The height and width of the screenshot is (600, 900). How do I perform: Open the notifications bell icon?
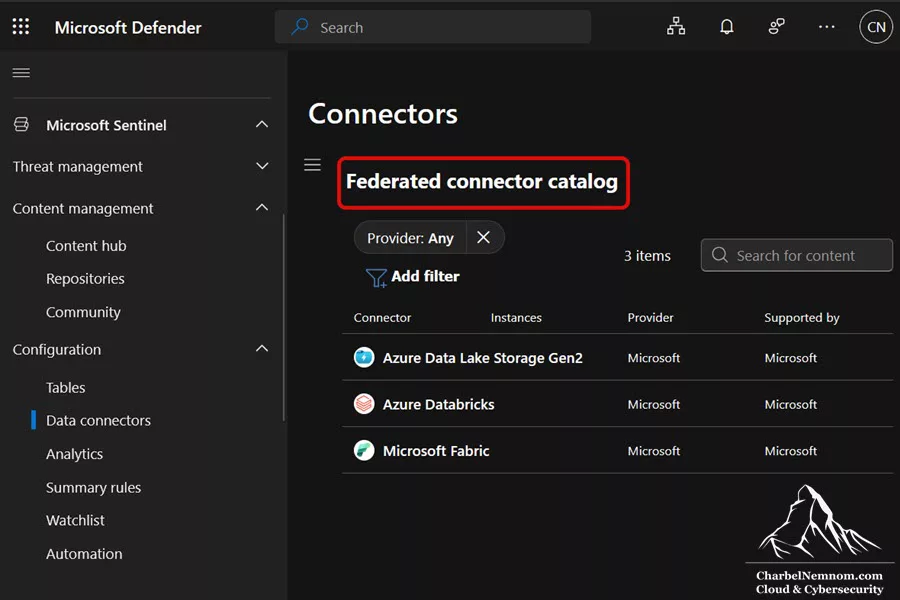click(726, 26)
